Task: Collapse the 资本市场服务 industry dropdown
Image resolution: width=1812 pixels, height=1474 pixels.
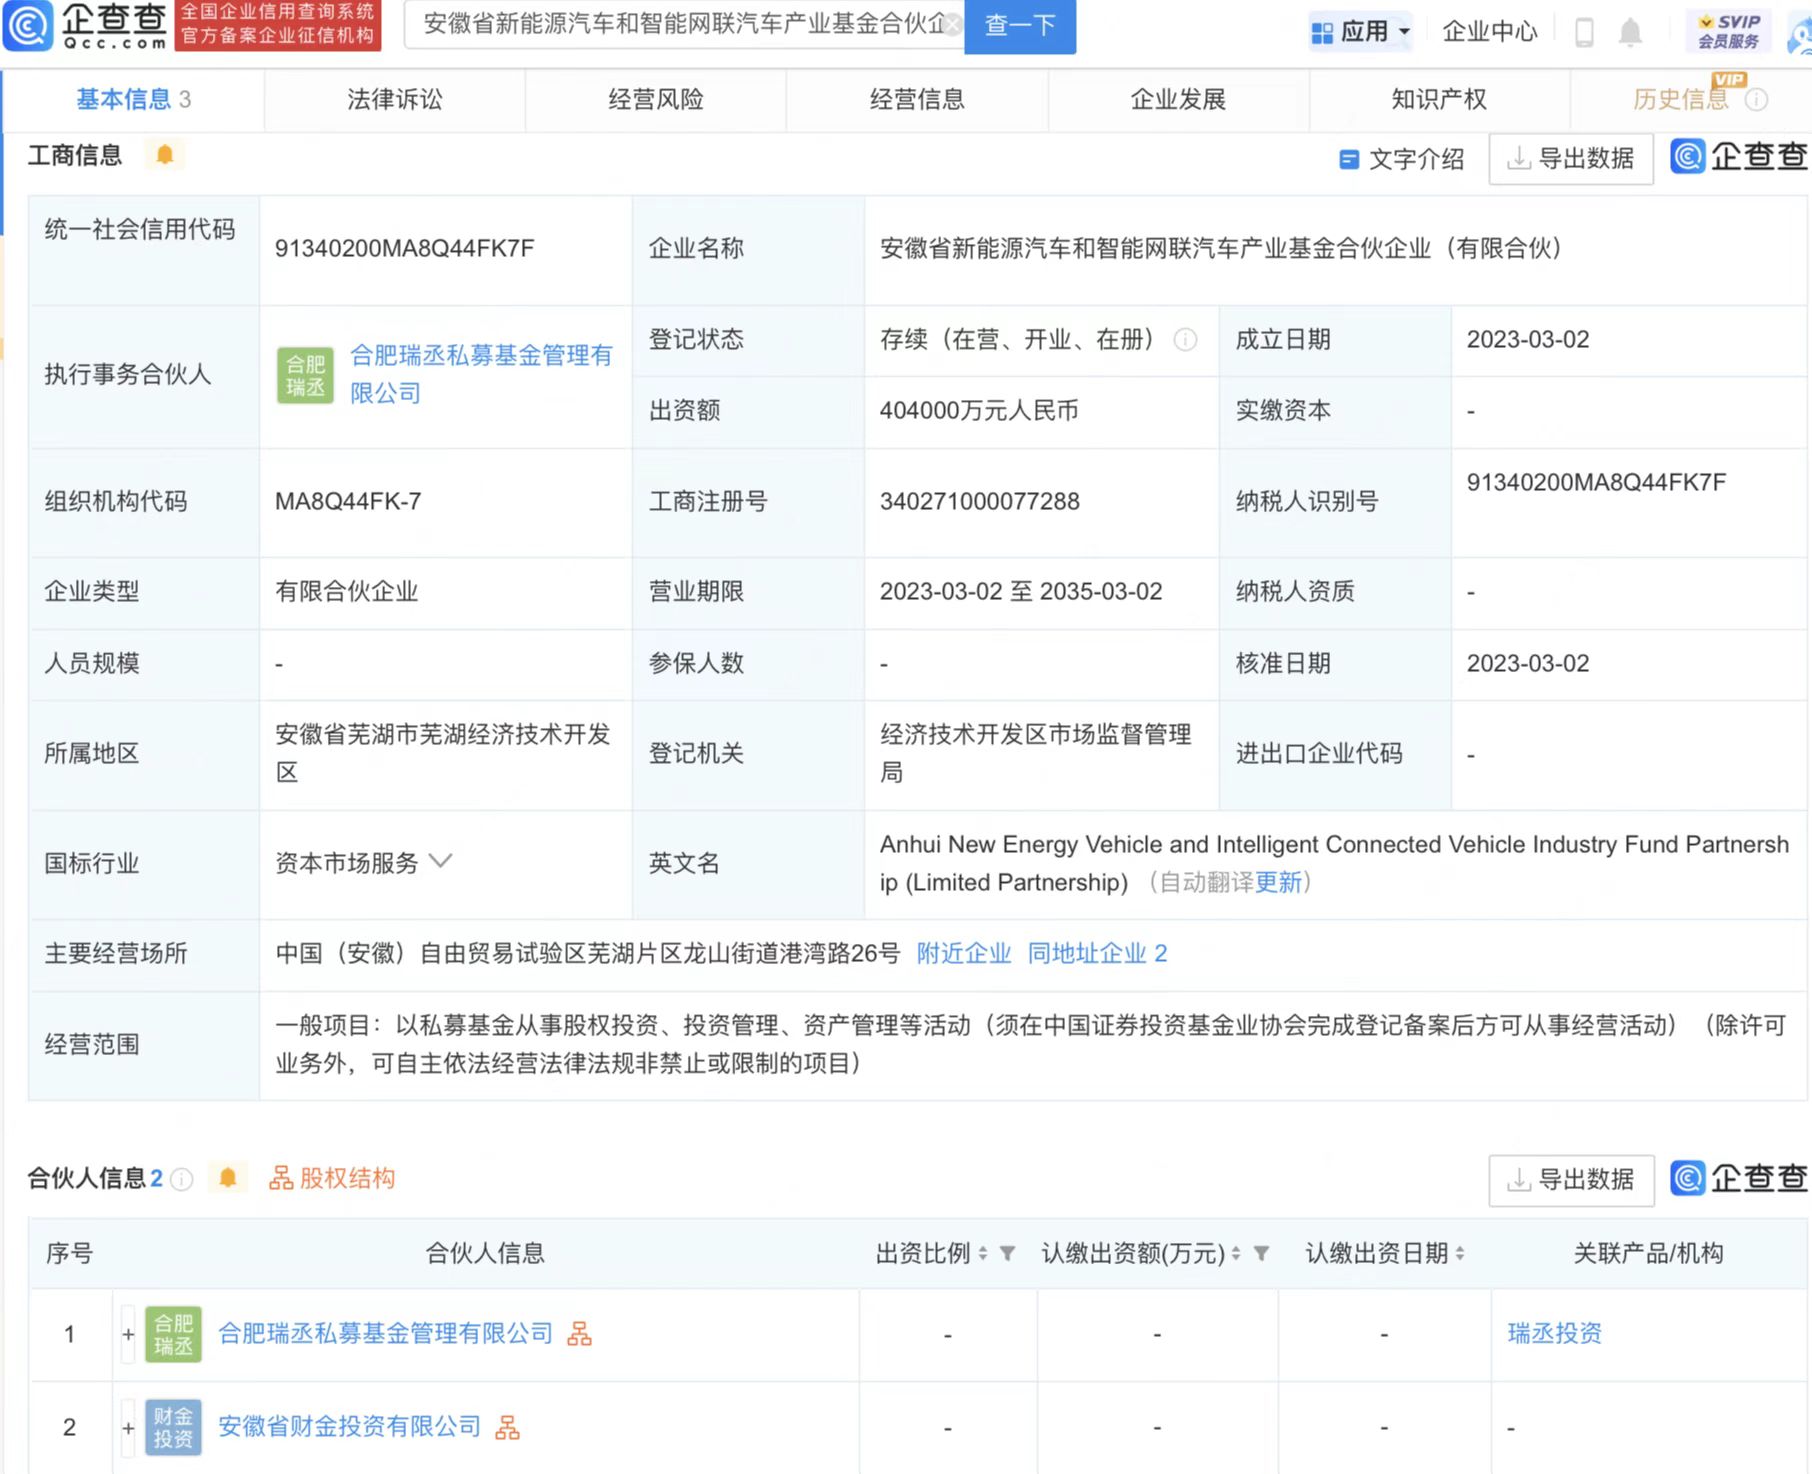Action: [440, 861]
